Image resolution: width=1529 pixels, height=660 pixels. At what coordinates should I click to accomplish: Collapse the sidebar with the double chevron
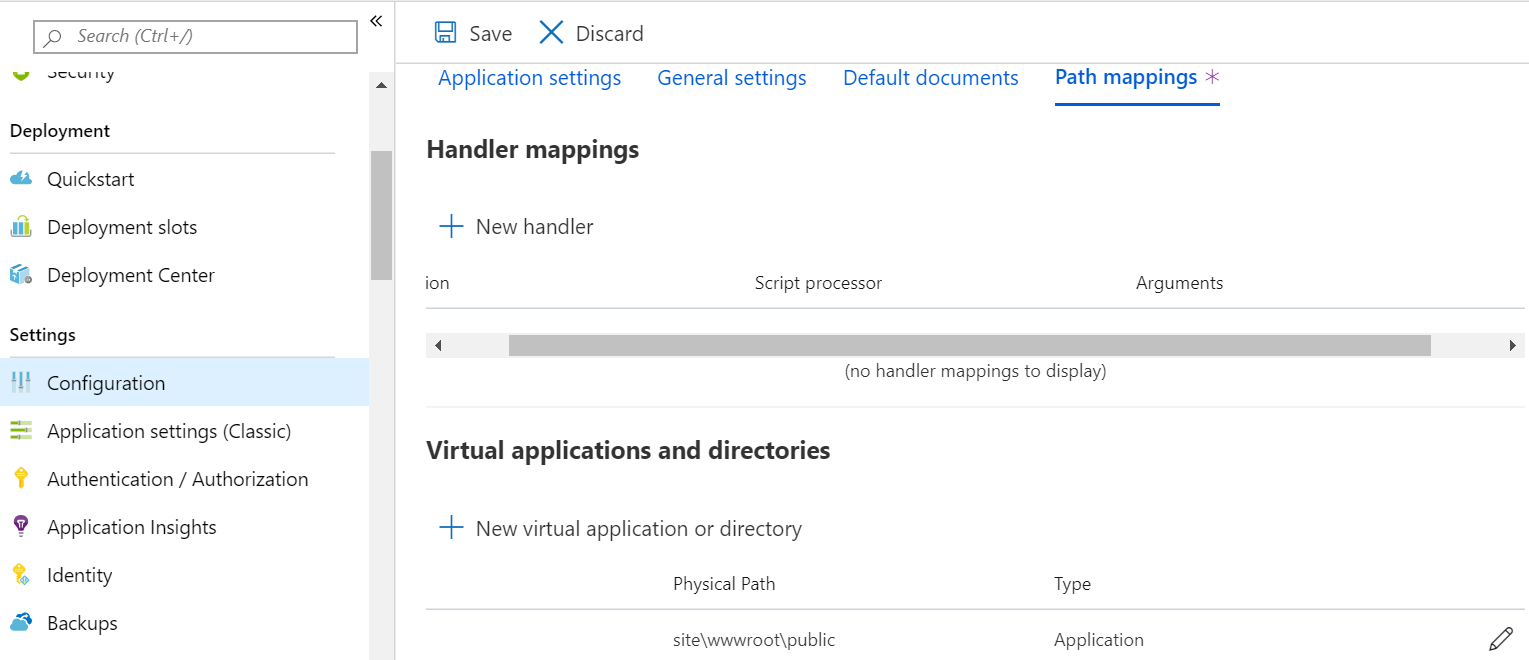pos(376,21)
